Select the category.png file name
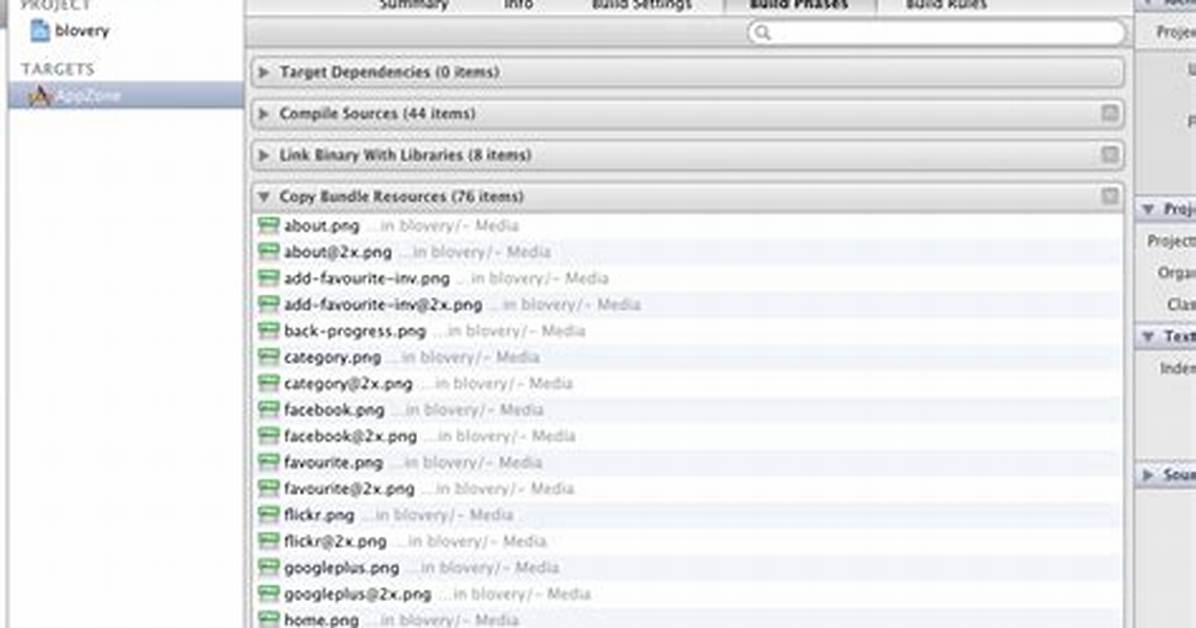Image resolution: width=1196 pixels, height=628 pixels. [x=333, y=357]
